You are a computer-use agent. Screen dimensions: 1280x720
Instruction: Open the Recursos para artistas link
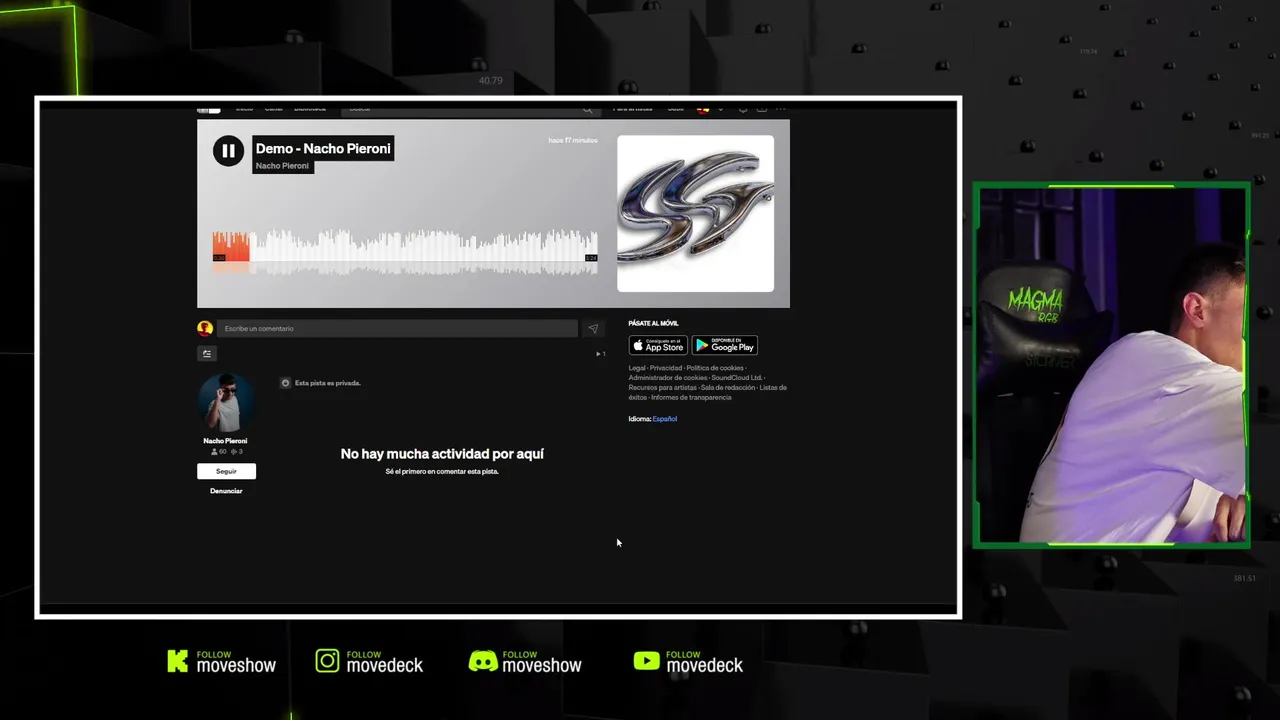[662, 388]
